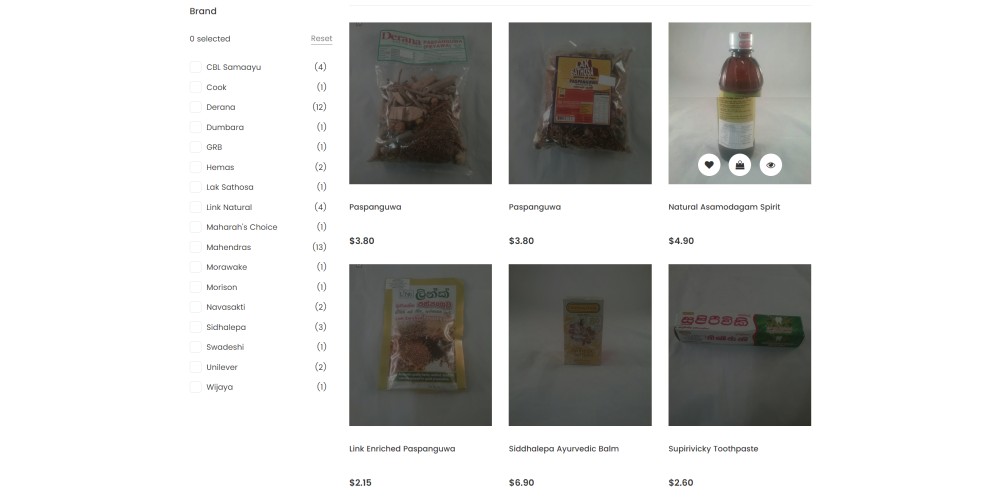Reset the selected brand filters
1000x500 pixels.
click(321, 39)
